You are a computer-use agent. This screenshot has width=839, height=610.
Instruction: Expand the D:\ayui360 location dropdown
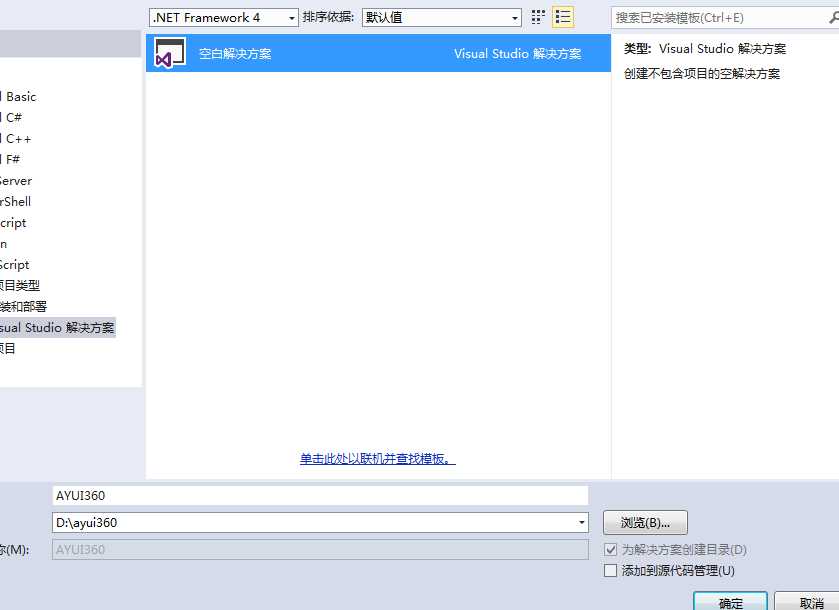[581, 522]
